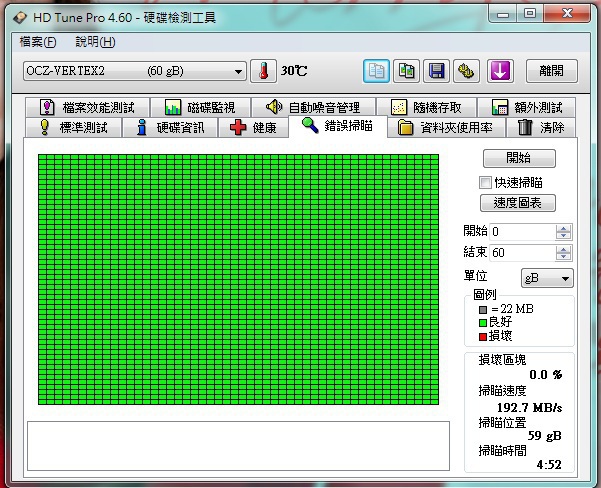Image resolution: width=601 pixels, height=488 pixels.
Task: Click the copy screenshot to clipboard icon
Action: pyautogui.click(x=406, y=71)
